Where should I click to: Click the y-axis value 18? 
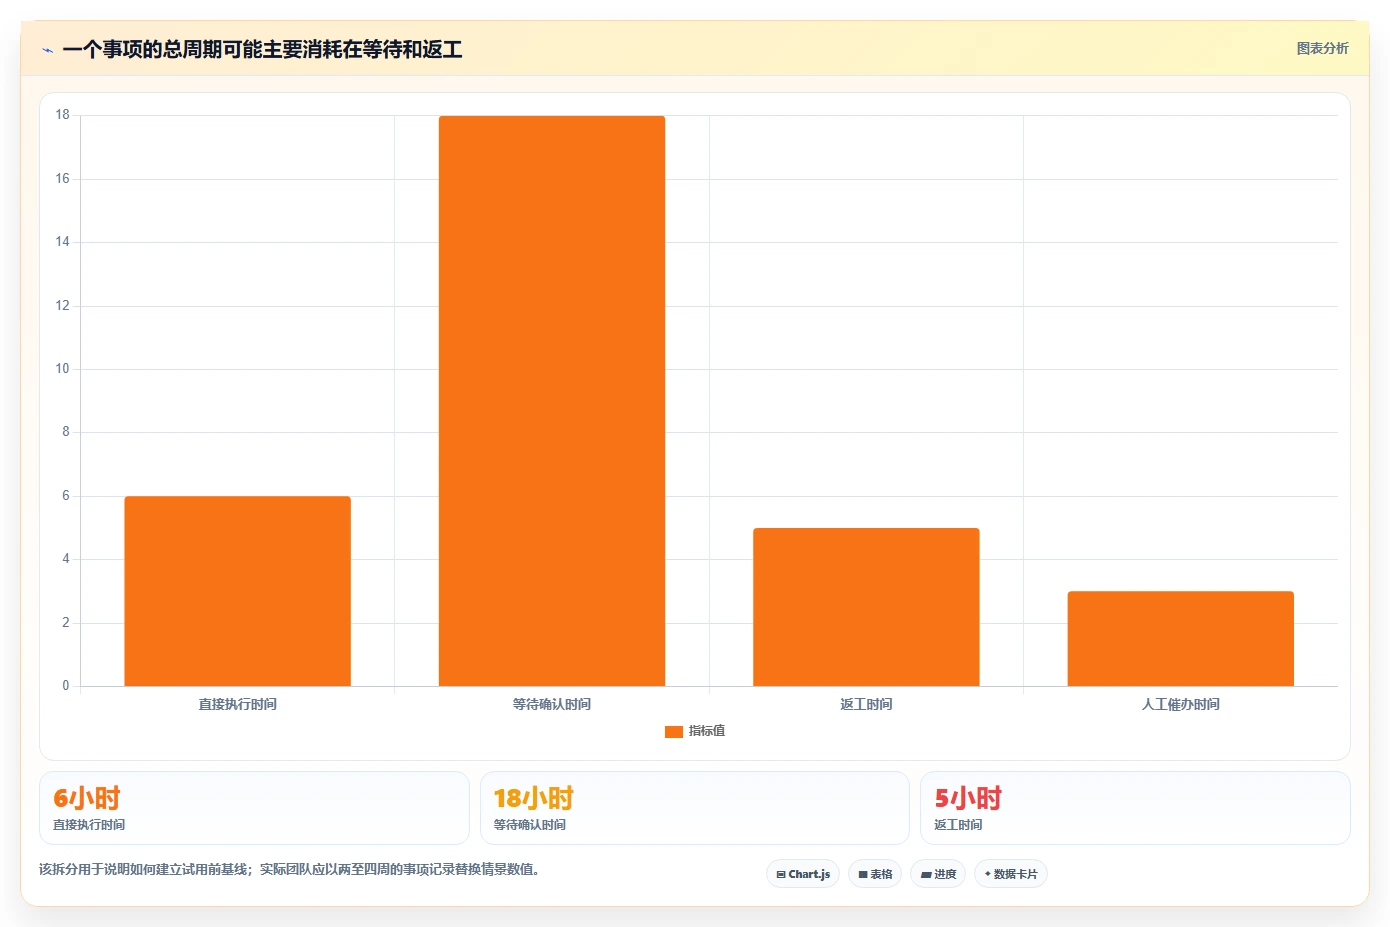(63, 115)
